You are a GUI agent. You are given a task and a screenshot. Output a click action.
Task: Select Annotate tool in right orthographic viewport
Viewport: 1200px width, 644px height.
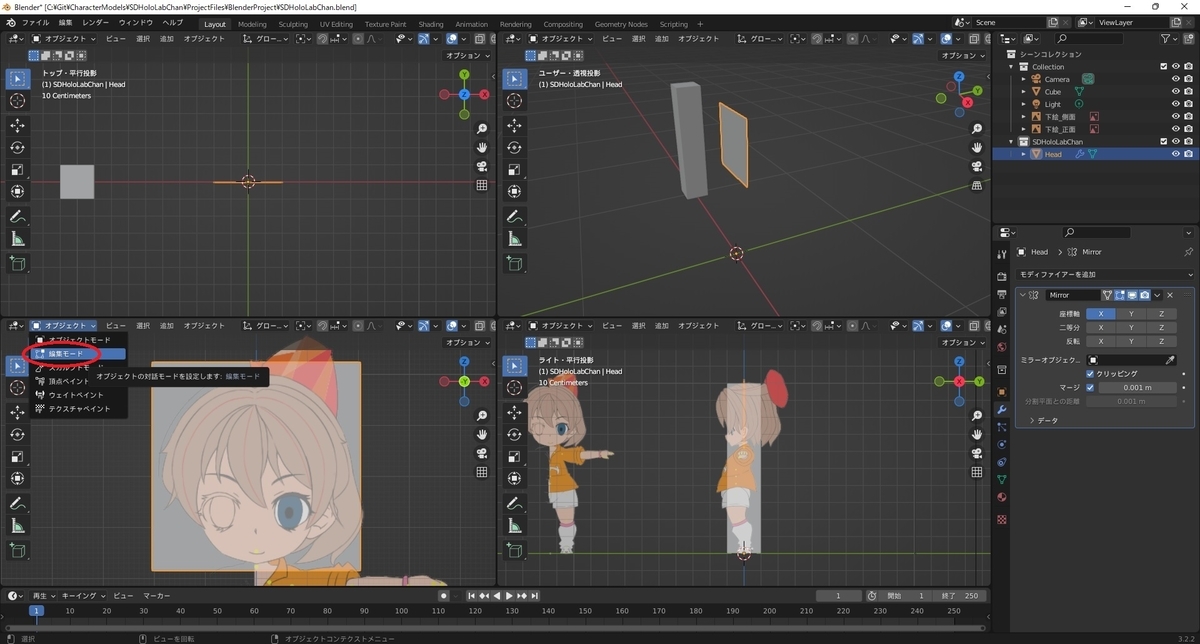click(x=514, y=504)
